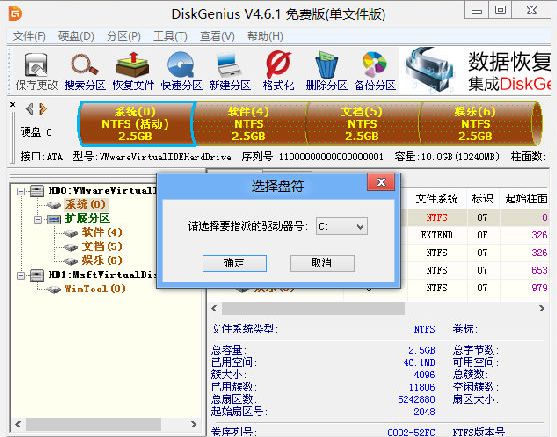This screenshot has height=437, width=557.
Task: Open the 搜索分区 search partition tool
Action: (85, 71)
